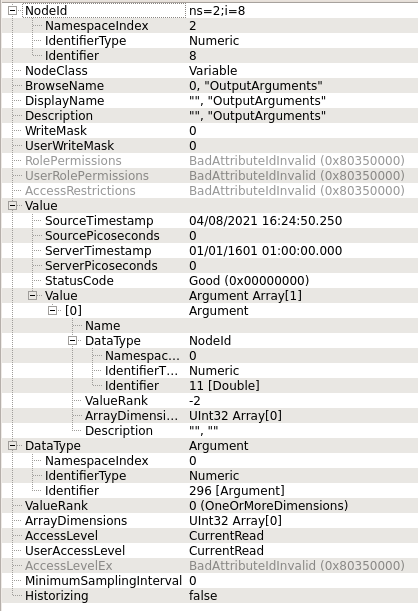Select the greyed RolePermissions row
This screenshot has width=418, height=611.
[210, 161]
